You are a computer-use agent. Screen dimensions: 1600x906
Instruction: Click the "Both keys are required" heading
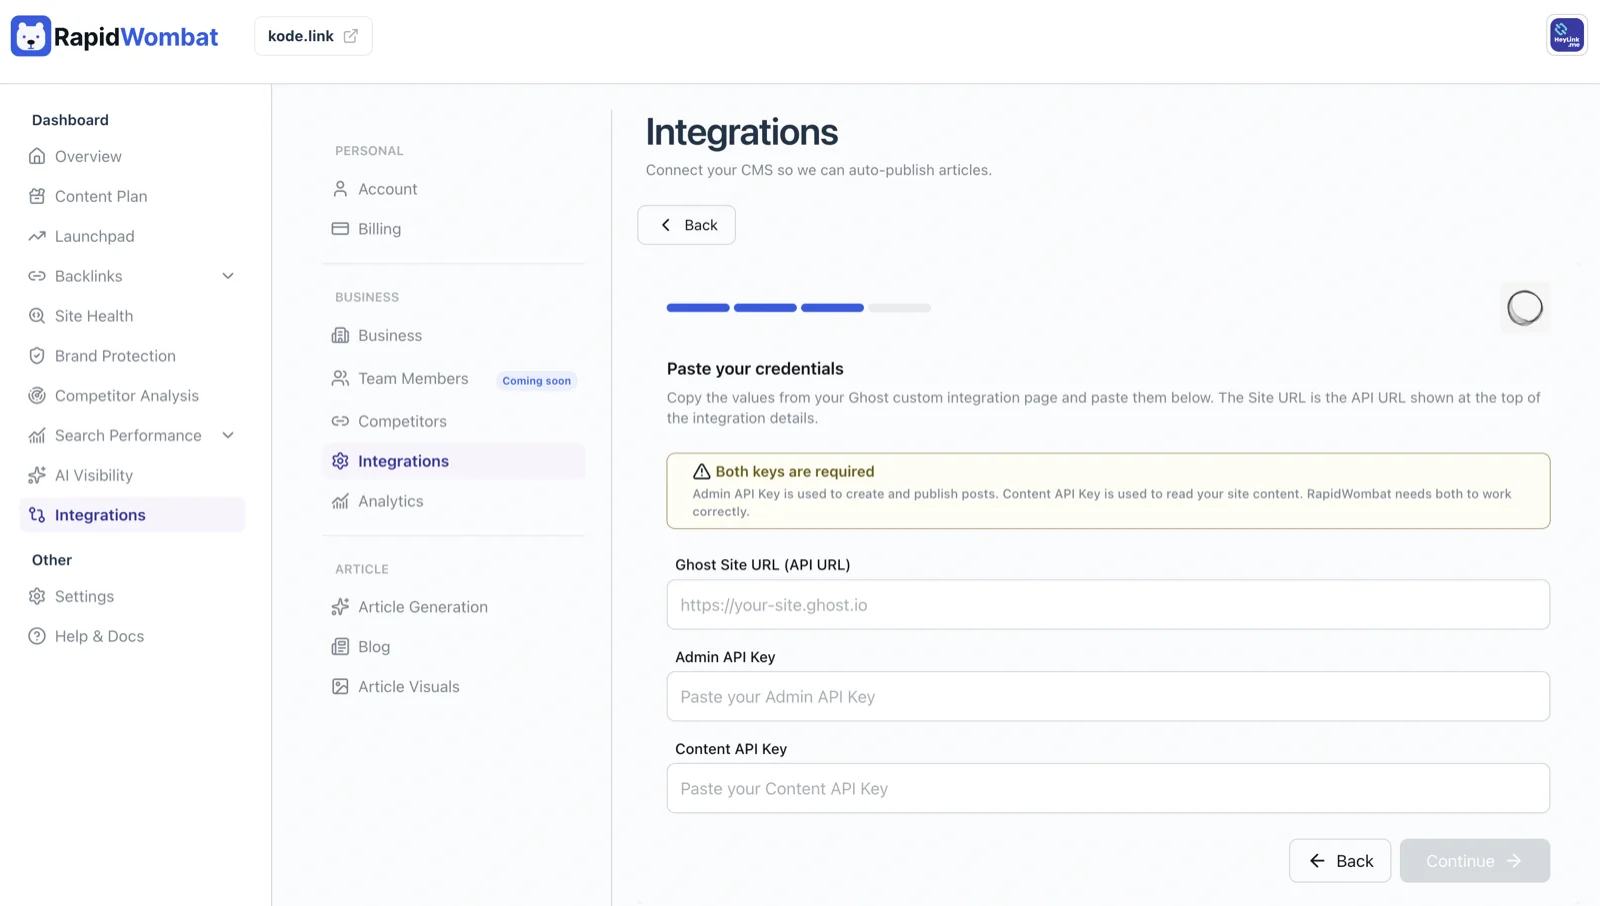coord(795,471)
